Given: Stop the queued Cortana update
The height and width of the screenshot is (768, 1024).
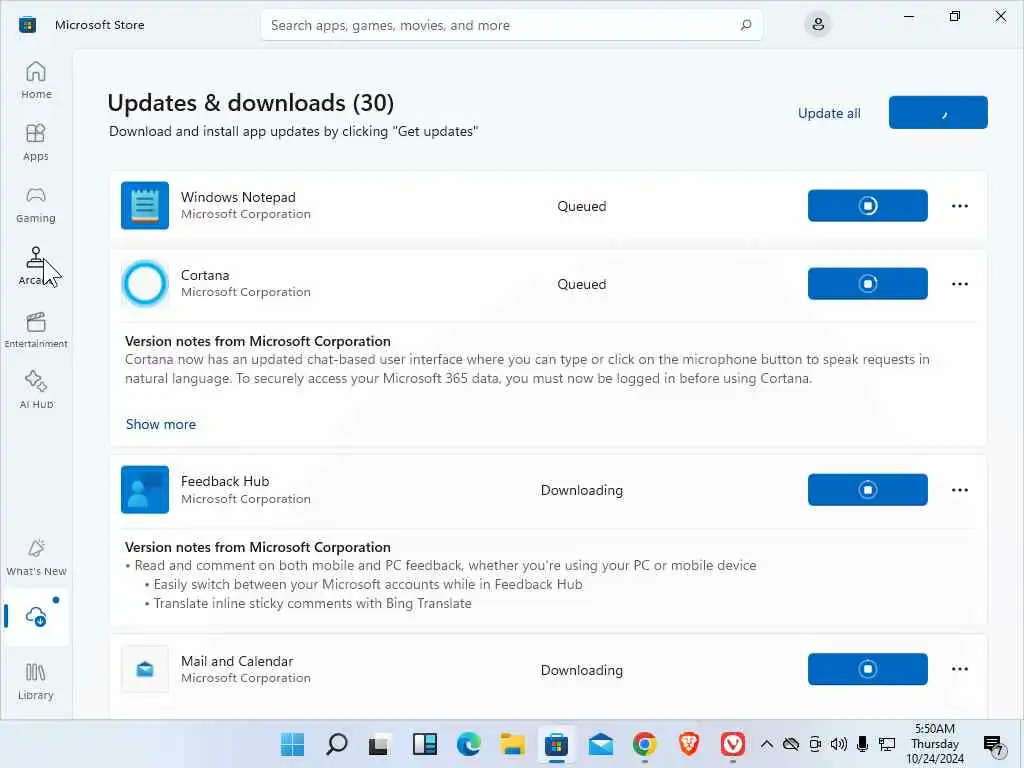Looking at the screenshot, I should click(867, 283).
